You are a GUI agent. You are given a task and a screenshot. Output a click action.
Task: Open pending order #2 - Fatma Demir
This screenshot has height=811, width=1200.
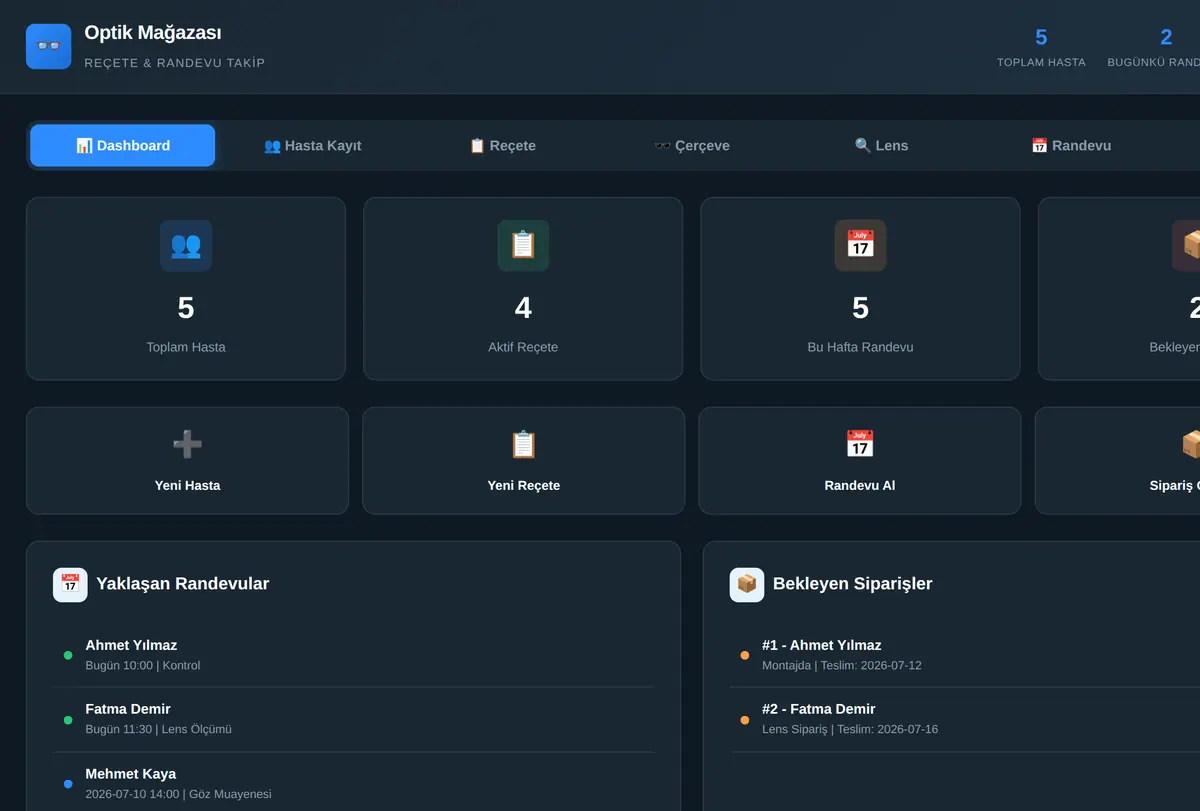(965, 719)
